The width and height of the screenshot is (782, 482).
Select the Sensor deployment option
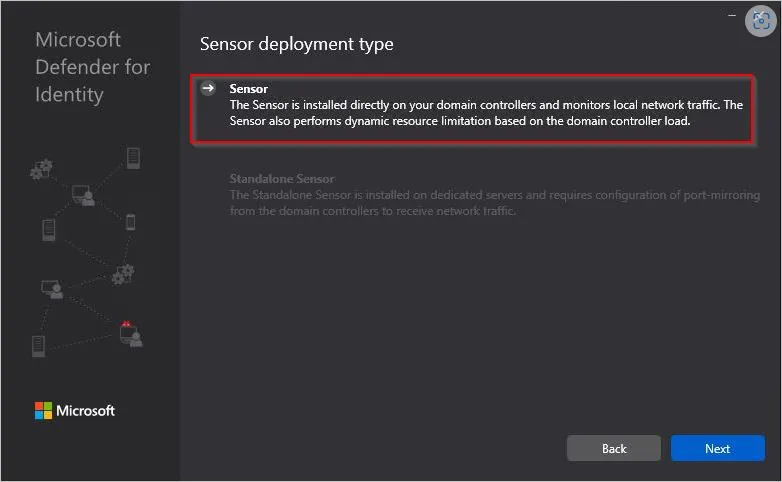[x=472, y=109]
